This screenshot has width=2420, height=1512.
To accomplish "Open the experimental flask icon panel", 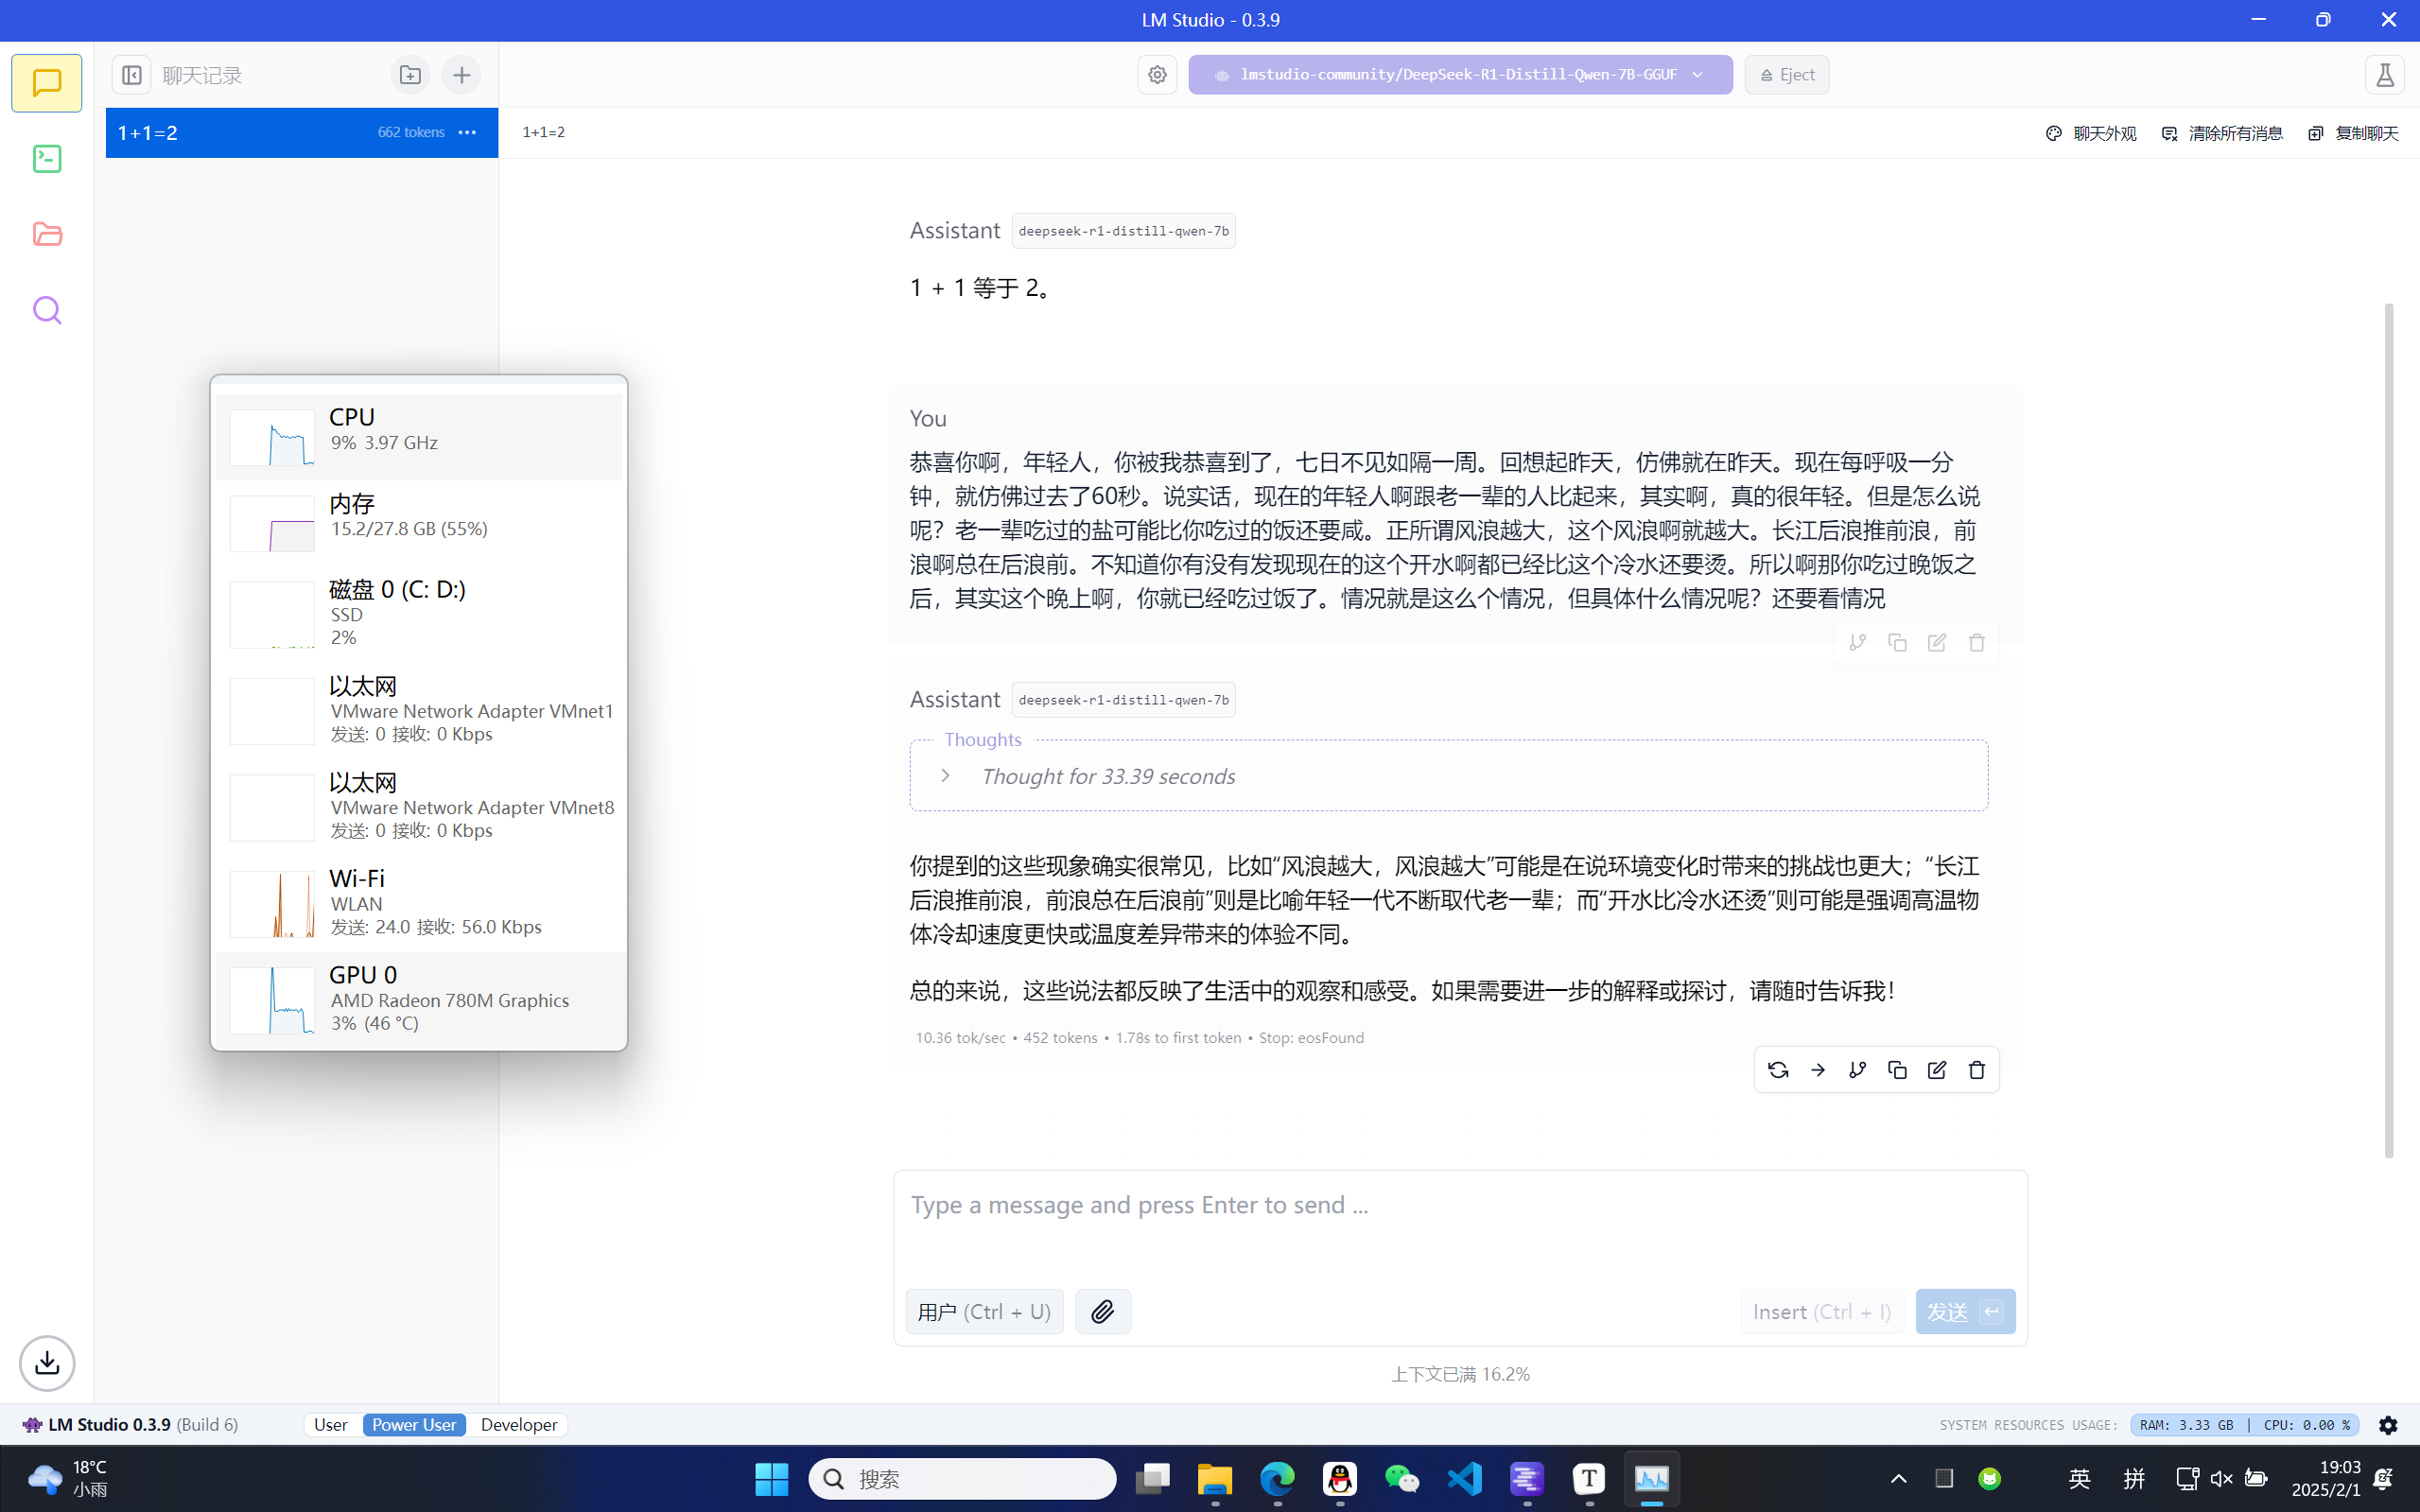I will (x=2385, y=75).
